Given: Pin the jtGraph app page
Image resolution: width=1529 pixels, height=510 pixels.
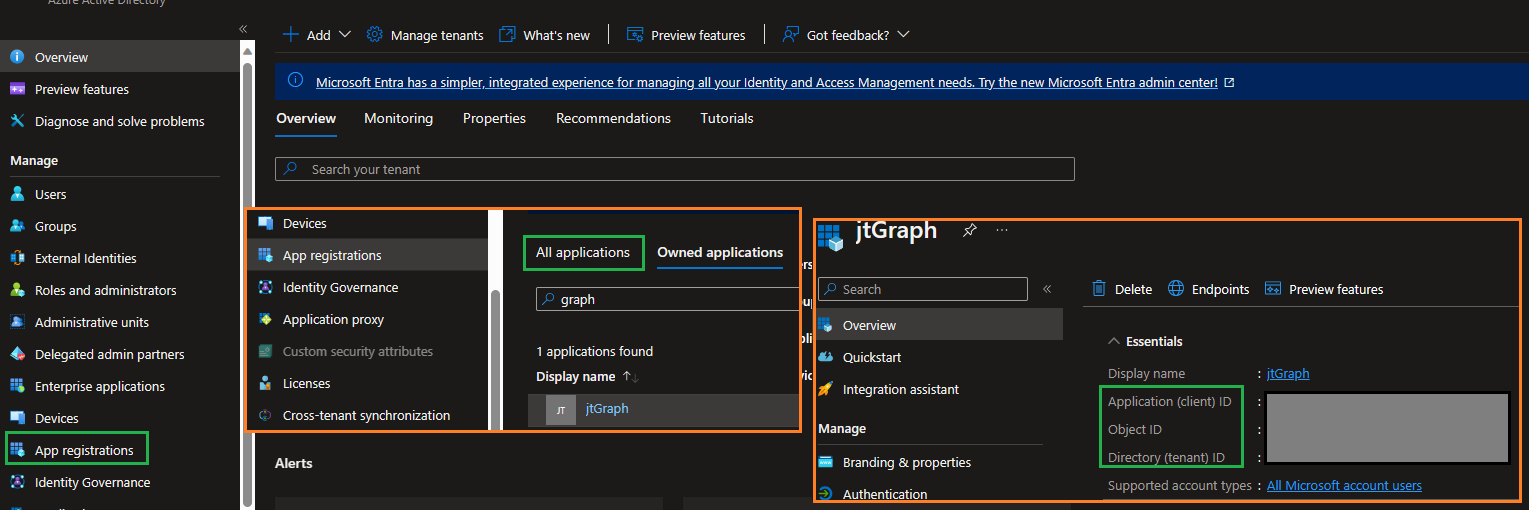Looking at the screenshot, I should click(969, 230).
